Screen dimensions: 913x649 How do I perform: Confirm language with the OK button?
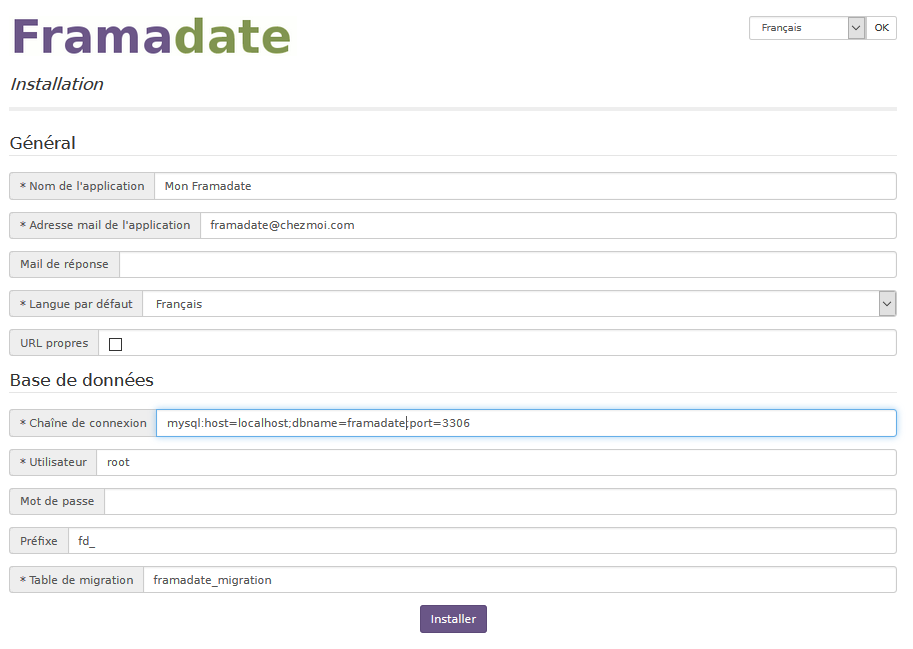[x=882, y=28]
